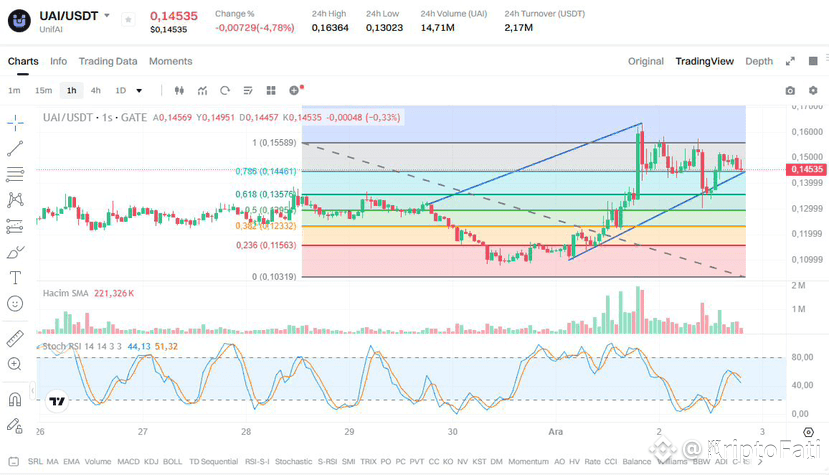Image resolution: width=829 pixels, height=475 pixels.
Task: Add the TRIX indicator
Action: click(369, 462)
